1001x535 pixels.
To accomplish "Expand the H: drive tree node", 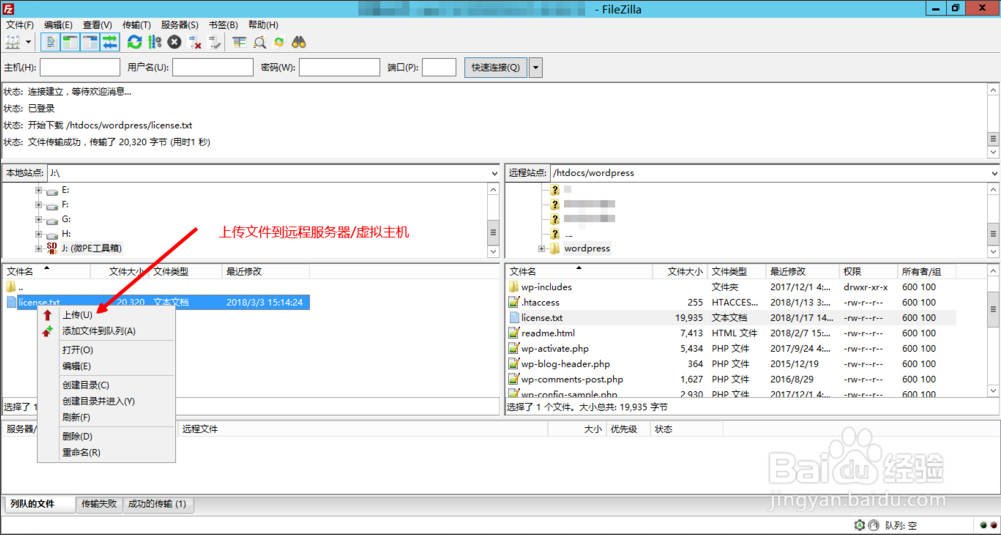I will pos(38,234).
